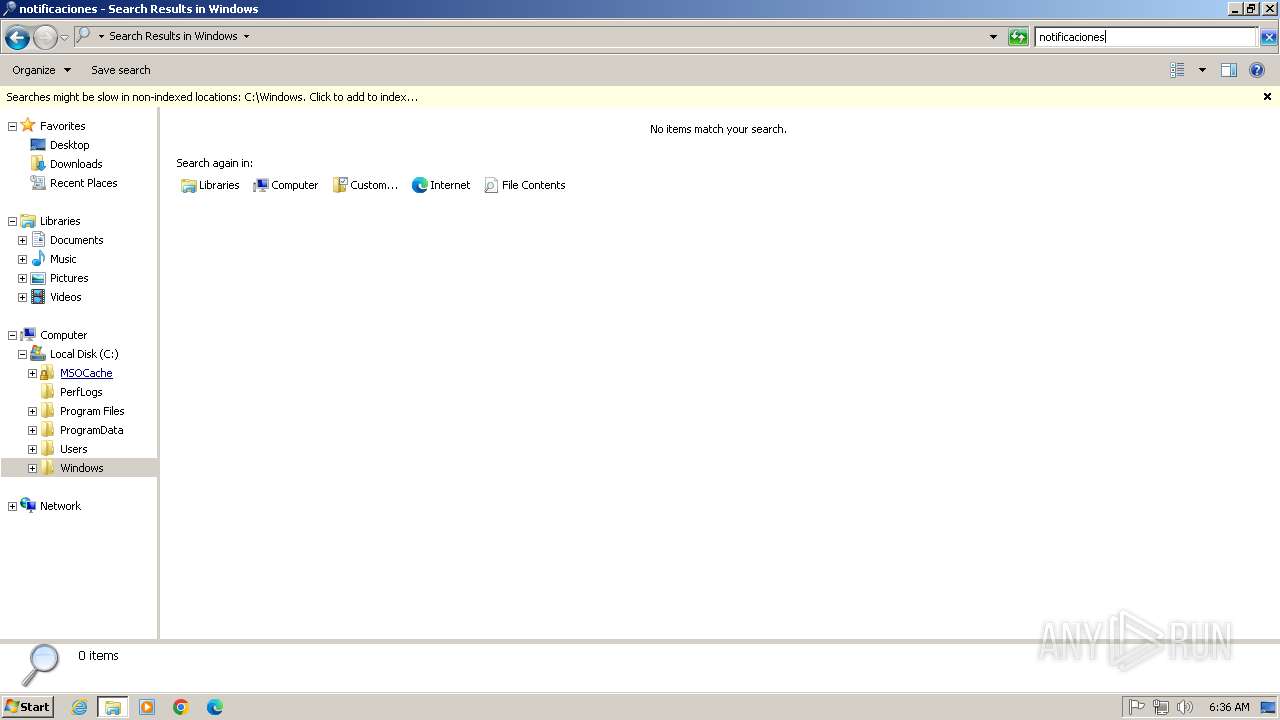
Task: Open the Organize menu
Action: click(41, 70)
